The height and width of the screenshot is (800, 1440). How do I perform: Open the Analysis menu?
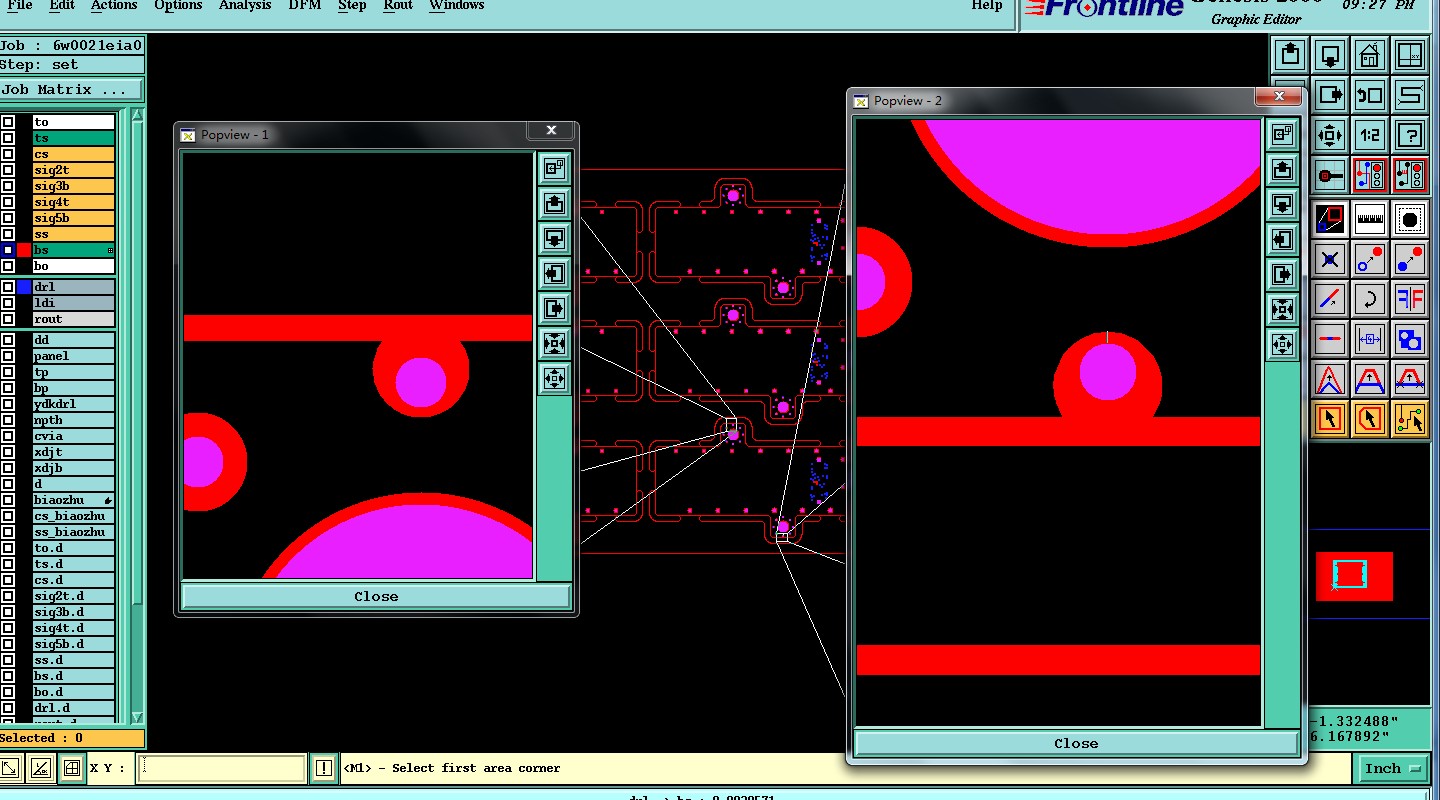coord(245,6)
